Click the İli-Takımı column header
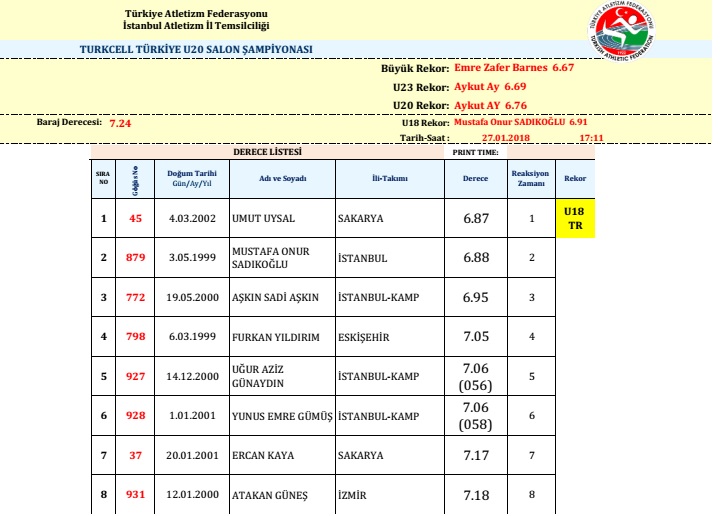Screen dimensions: 722x516 coord(389,178)
